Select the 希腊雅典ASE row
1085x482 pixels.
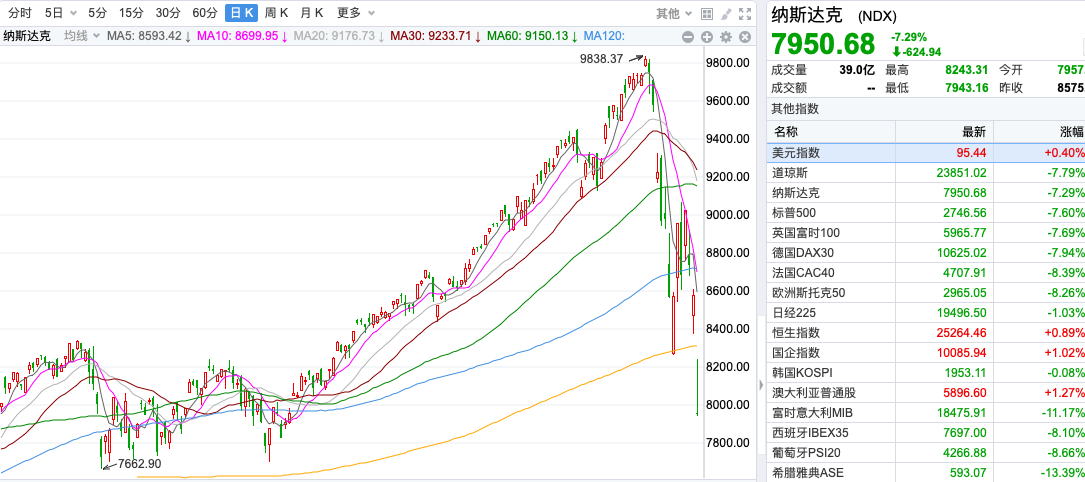point(927,473)
